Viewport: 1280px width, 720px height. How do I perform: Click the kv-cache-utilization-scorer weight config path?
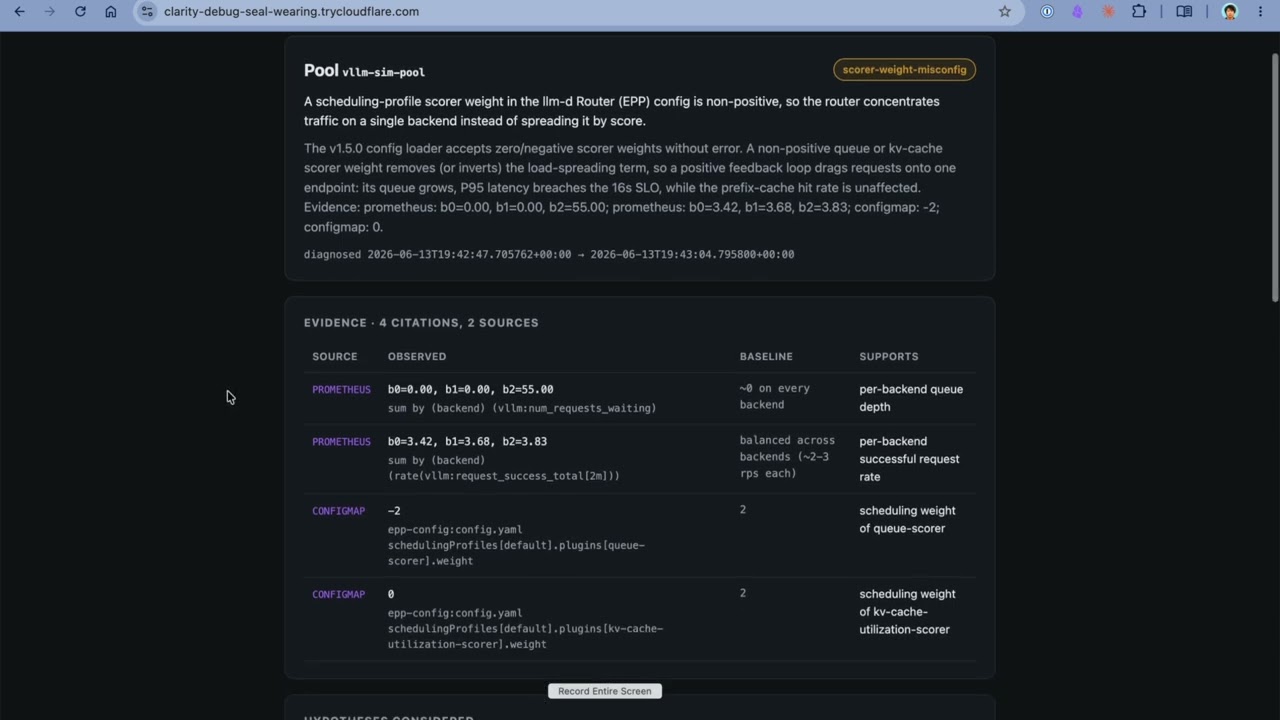[x=526, y=629]
